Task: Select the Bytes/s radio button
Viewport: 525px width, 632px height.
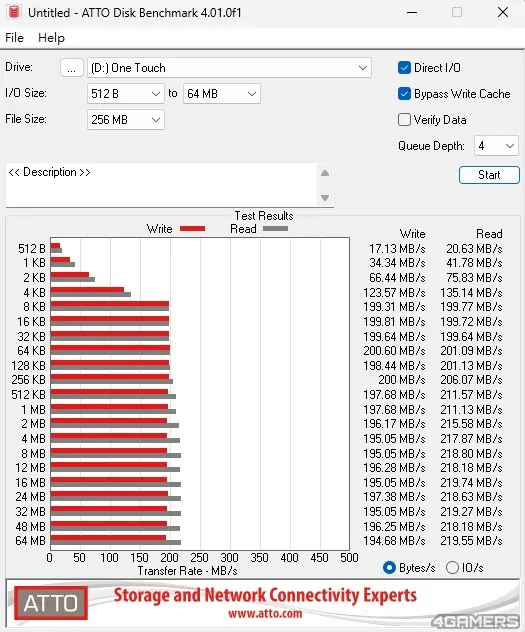Action: tap(389, 568)
